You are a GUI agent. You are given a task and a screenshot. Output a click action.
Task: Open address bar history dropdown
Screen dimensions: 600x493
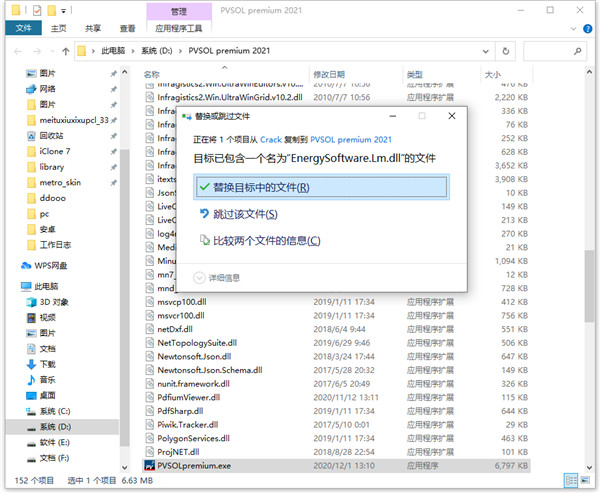click(x=486, y=51)
